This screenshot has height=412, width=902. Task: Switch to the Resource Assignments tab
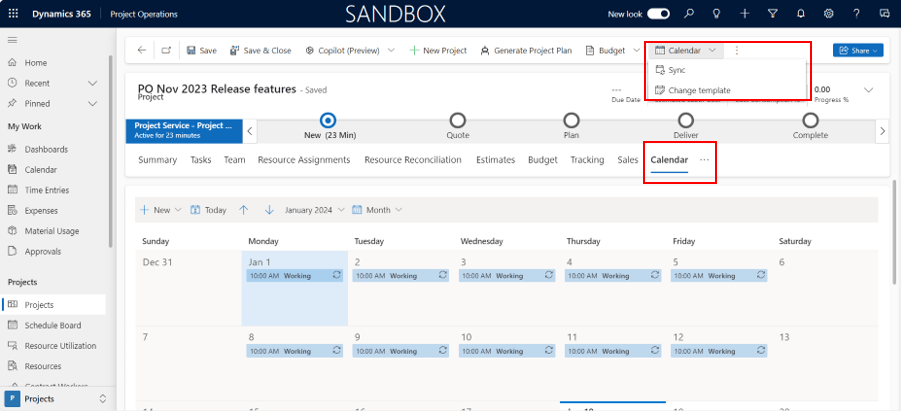point(303,160)
